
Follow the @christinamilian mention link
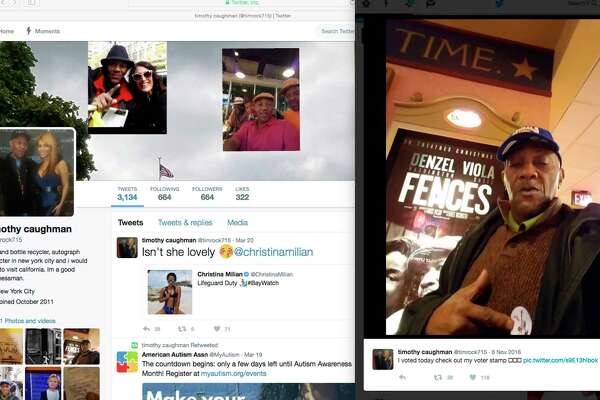(274, 252)
